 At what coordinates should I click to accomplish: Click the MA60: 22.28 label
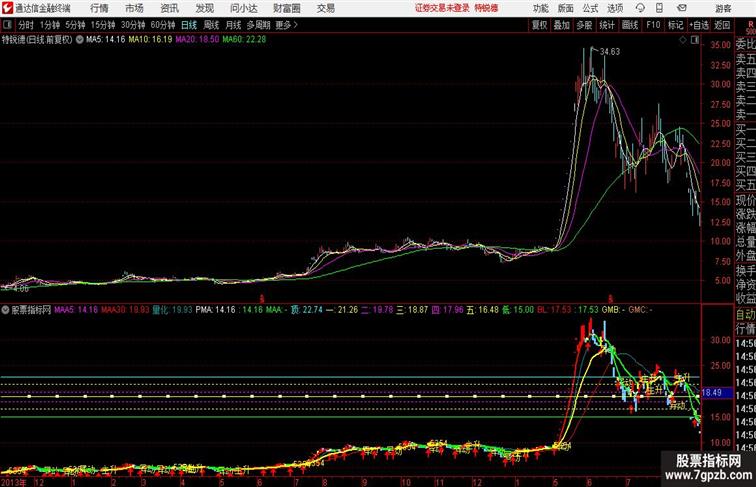click(244, 40)
